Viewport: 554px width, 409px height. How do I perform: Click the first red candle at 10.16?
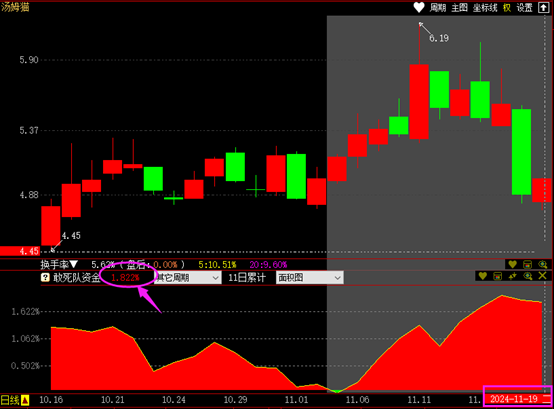[x=51, y=226]
